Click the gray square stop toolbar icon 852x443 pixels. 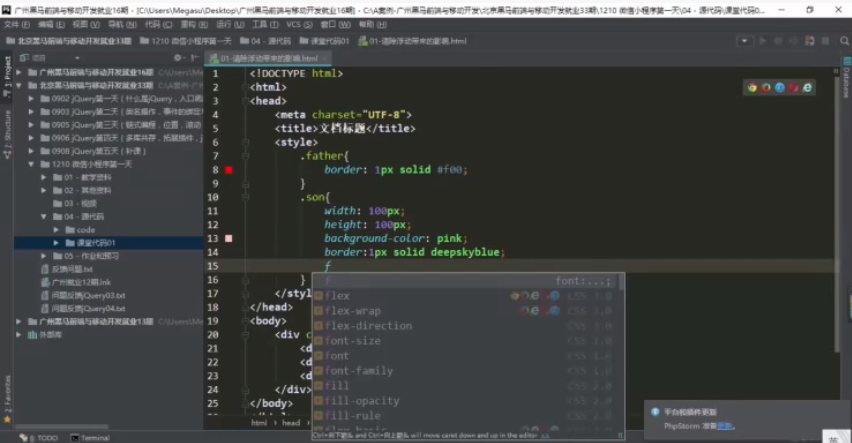(825, 41)
